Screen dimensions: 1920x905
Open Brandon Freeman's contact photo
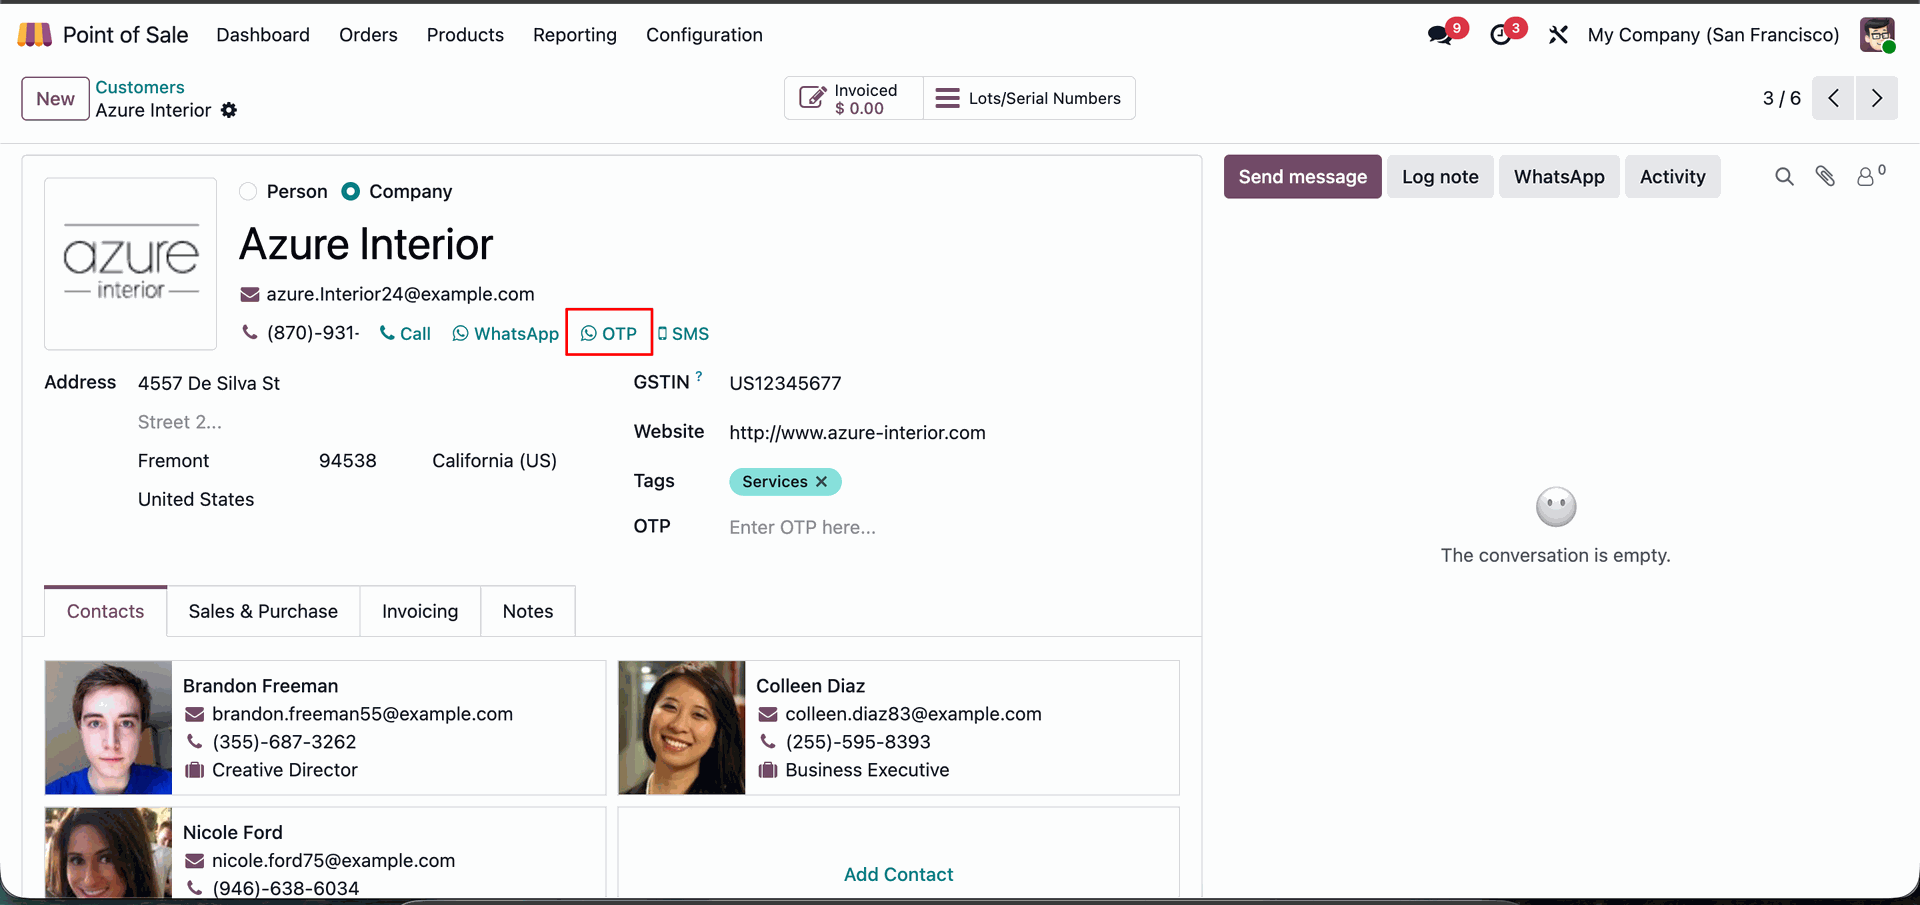pyautogui.click(x=108, y=727)
